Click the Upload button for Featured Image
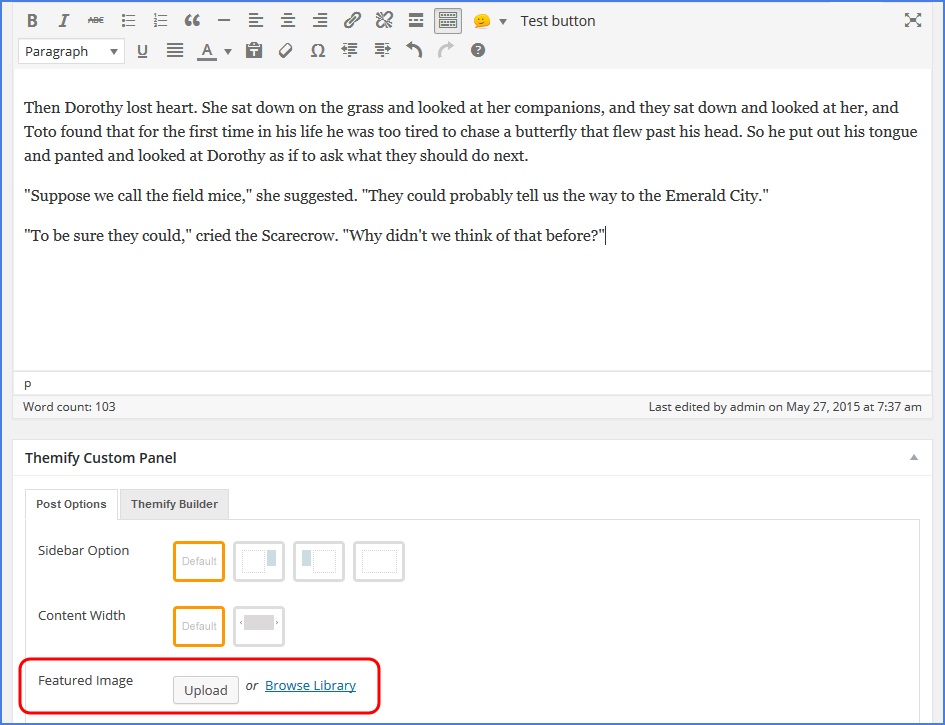 (206, 690)
